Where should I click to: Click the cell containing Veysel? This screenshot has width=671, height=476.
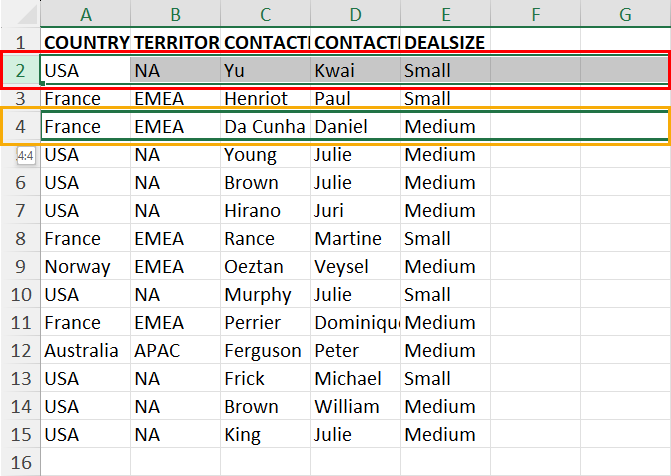[356, 266]
